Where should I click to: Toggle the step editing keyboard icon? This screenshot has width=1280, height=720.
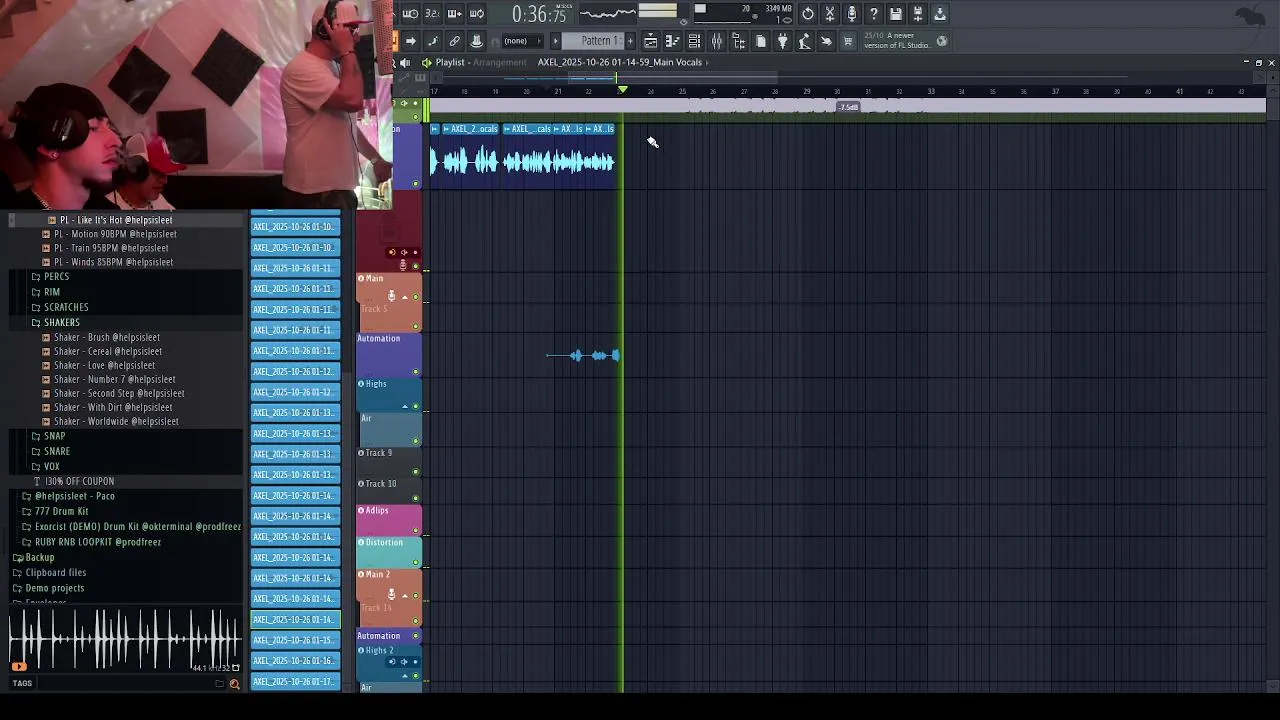coord(454,14)
